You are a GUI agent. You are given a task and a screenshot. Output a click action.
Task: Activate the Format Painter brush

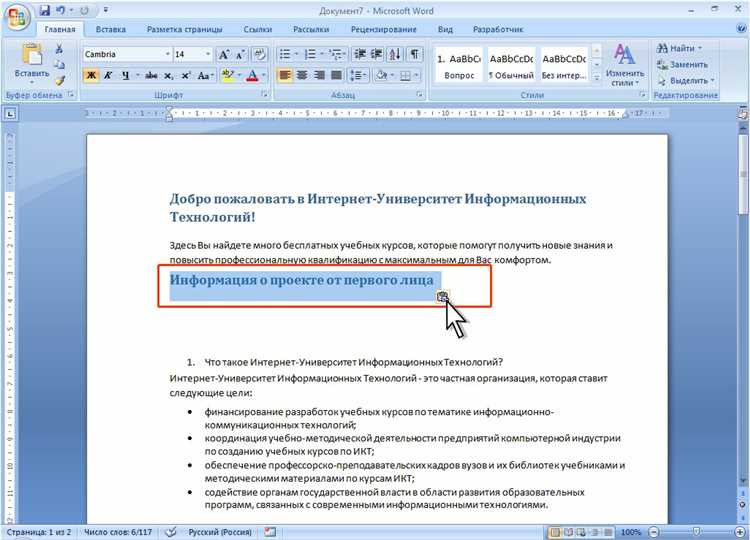pyautogui.click(x=59, y=80)
